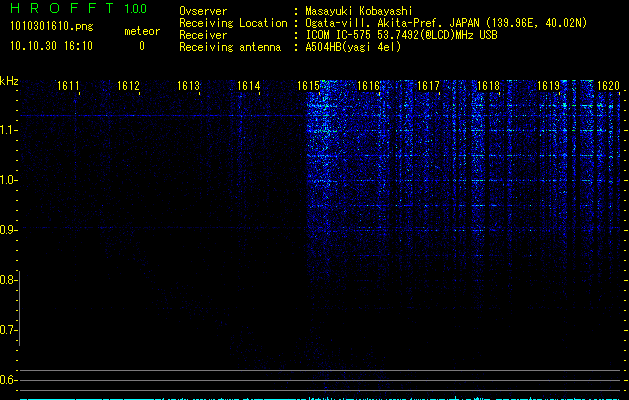Click the filename 1010301610.png

(52, 27)
